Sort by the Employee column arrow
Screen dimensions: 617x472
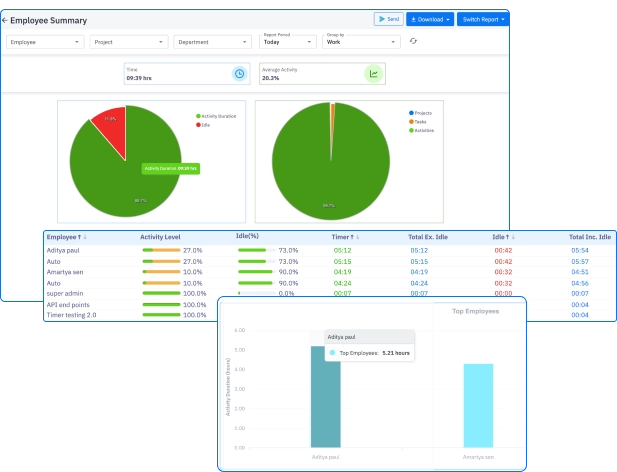[79, 237]
